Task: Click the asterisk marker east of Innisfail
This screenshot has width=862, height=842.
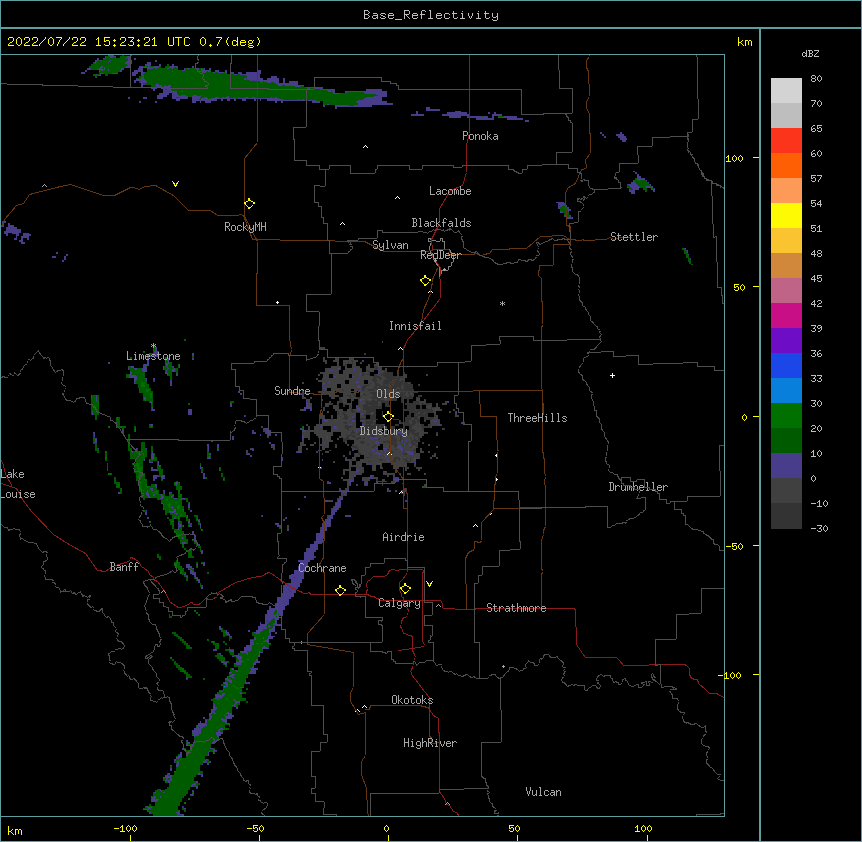Action: tap(502, 303)
